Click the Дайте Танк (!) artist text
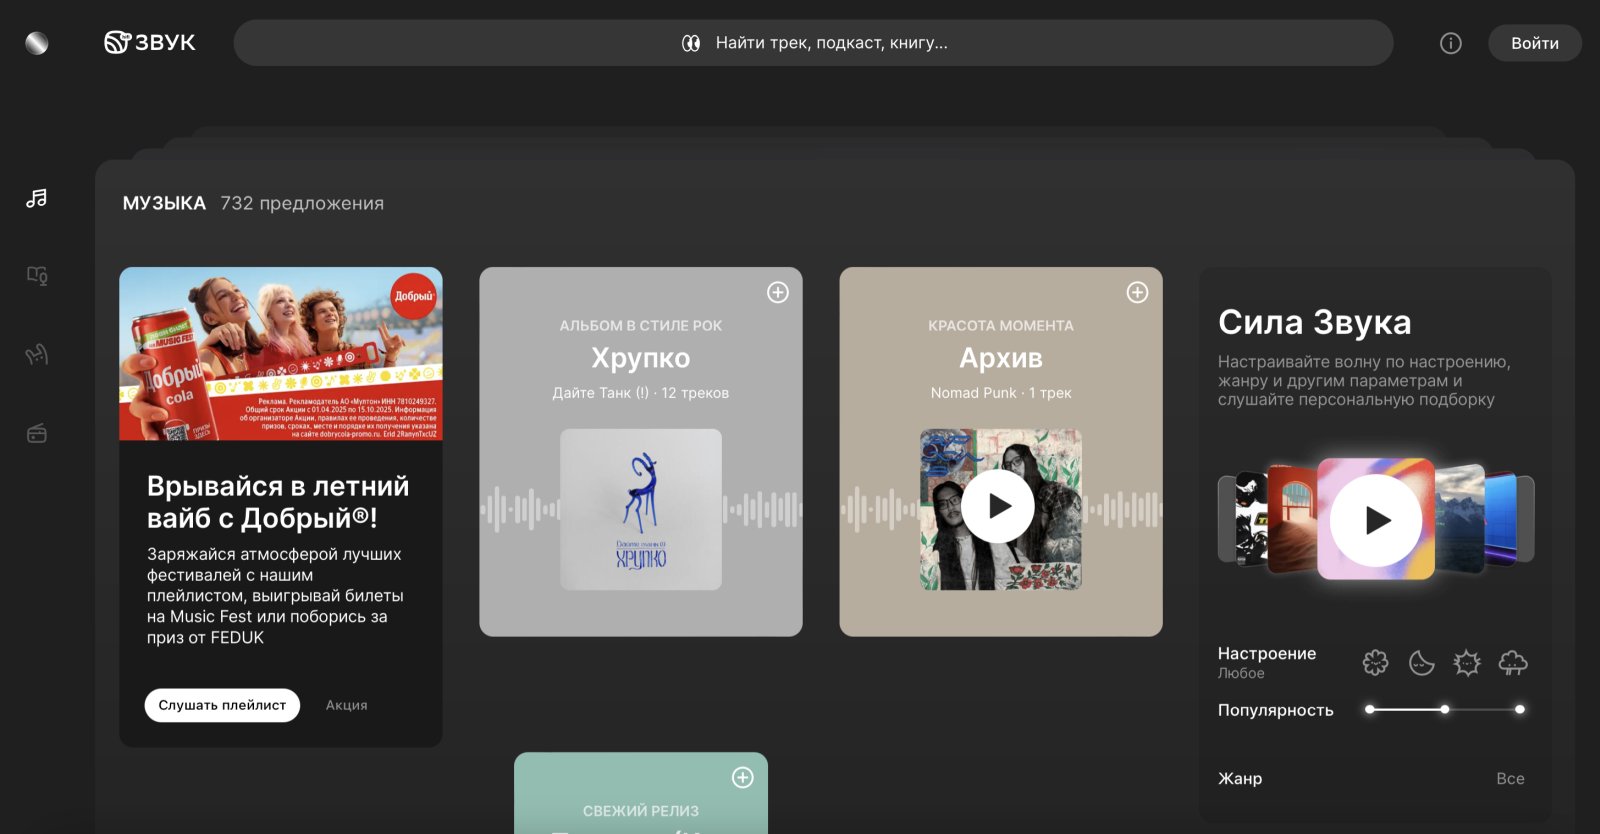Screen dimensions: 1600x834 pos(600,393)
